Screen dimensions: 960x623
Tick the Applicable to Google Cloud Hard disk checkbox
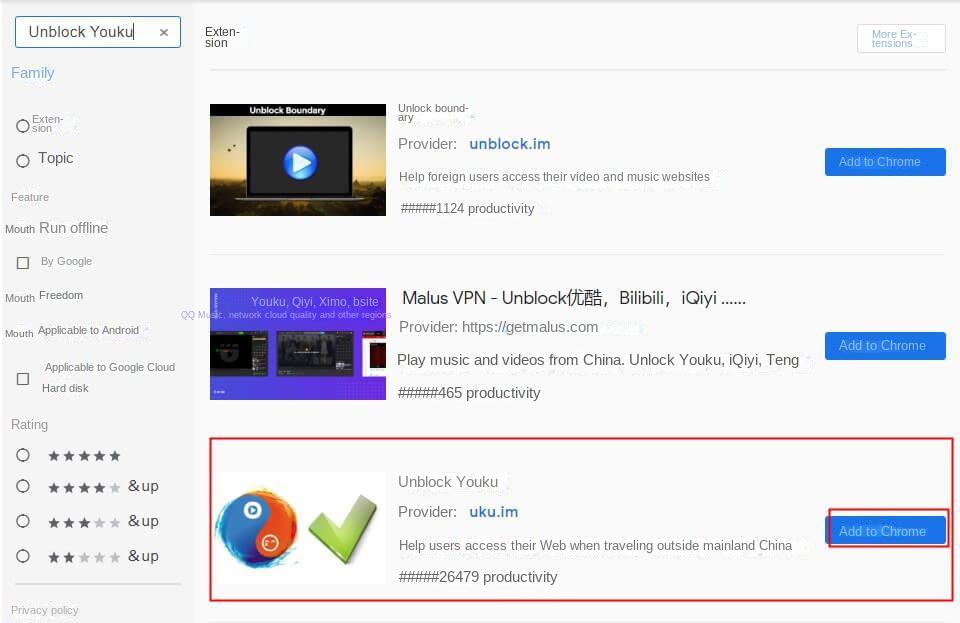23,379
